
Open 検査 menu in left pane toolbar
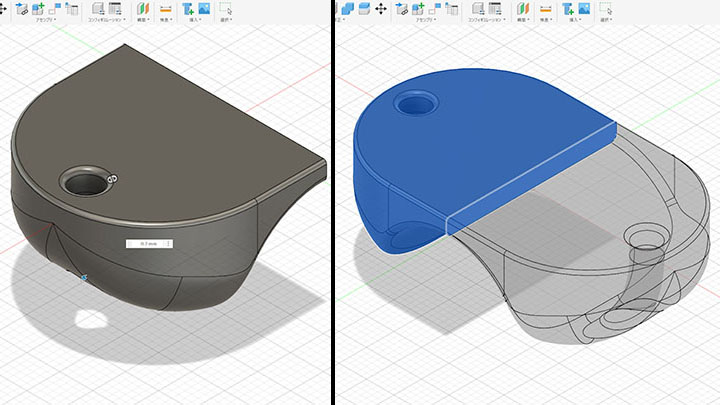coord(167,19)
